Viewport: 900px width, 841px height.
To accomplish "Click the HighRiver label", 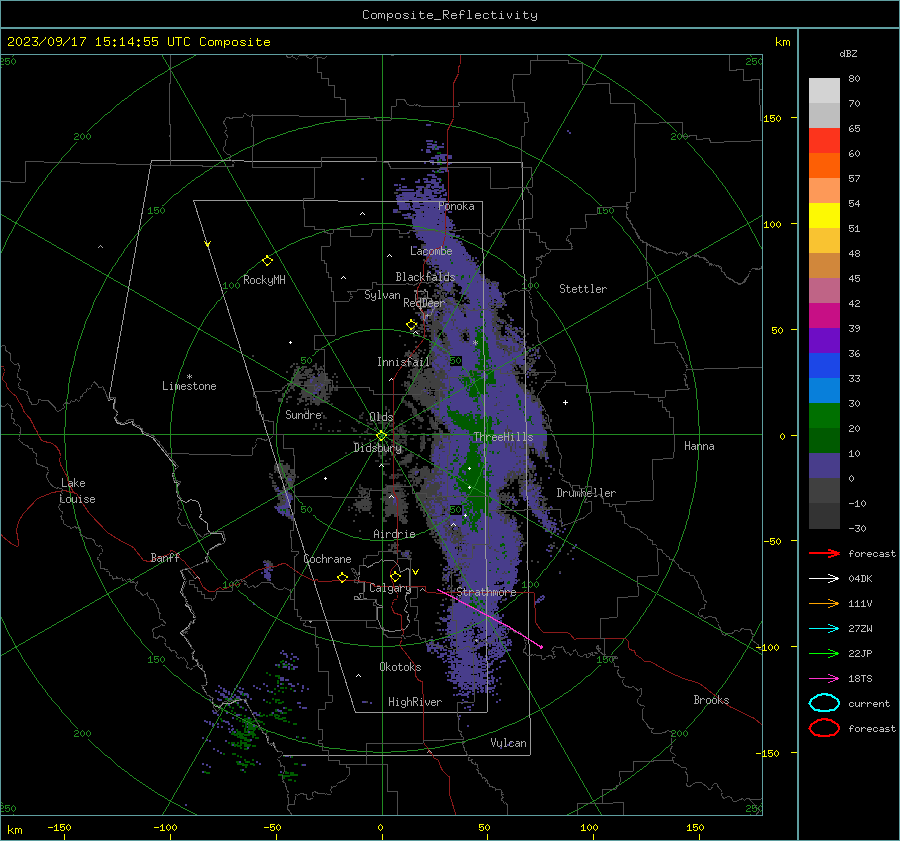I will tap(415, 702).
